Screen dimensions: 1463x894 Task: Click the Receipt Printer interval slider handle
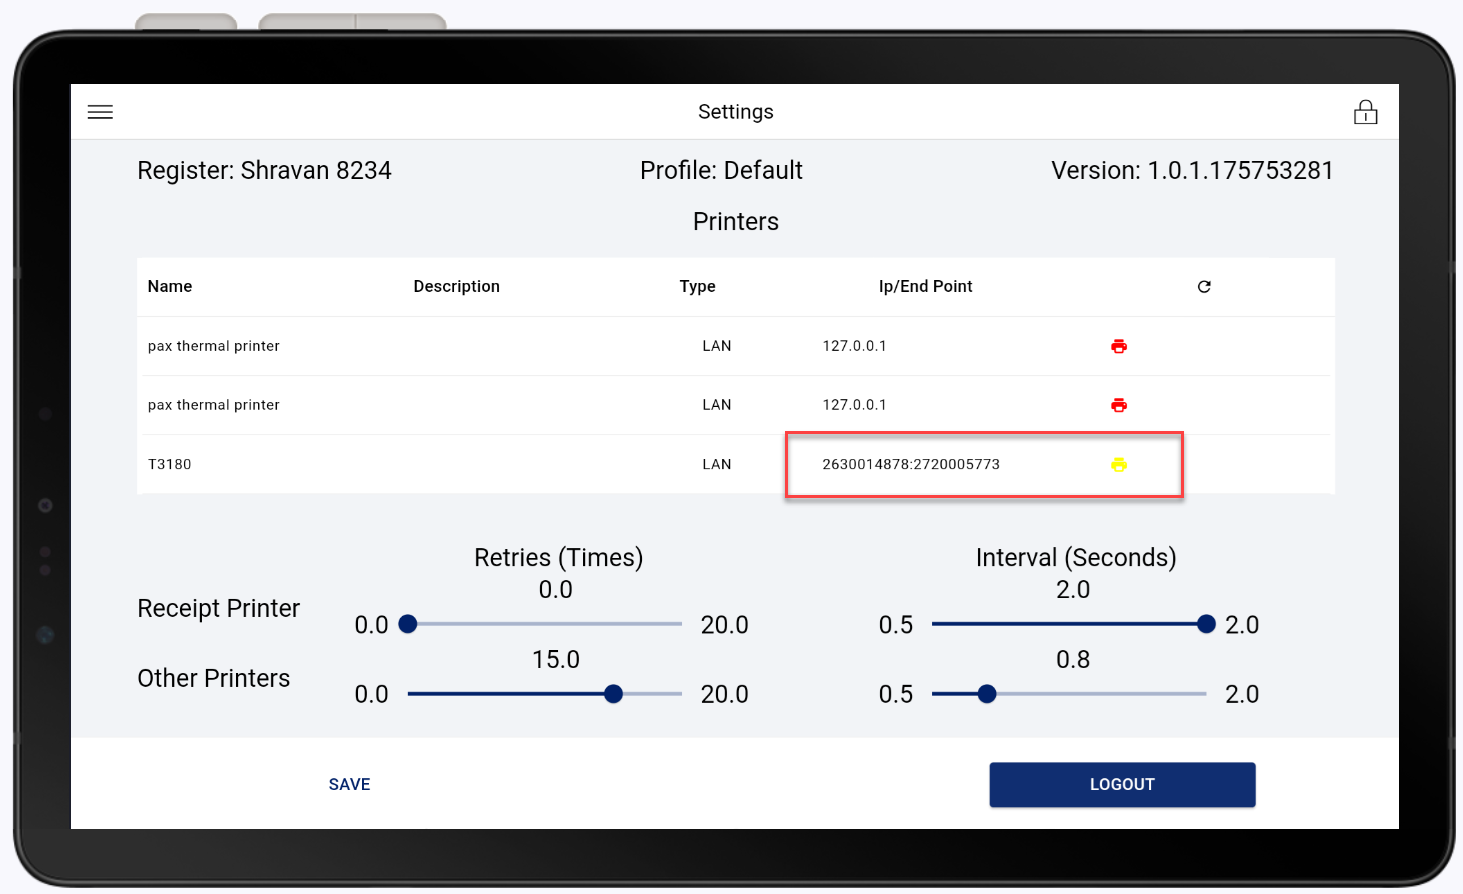(x=1206, y=623)
